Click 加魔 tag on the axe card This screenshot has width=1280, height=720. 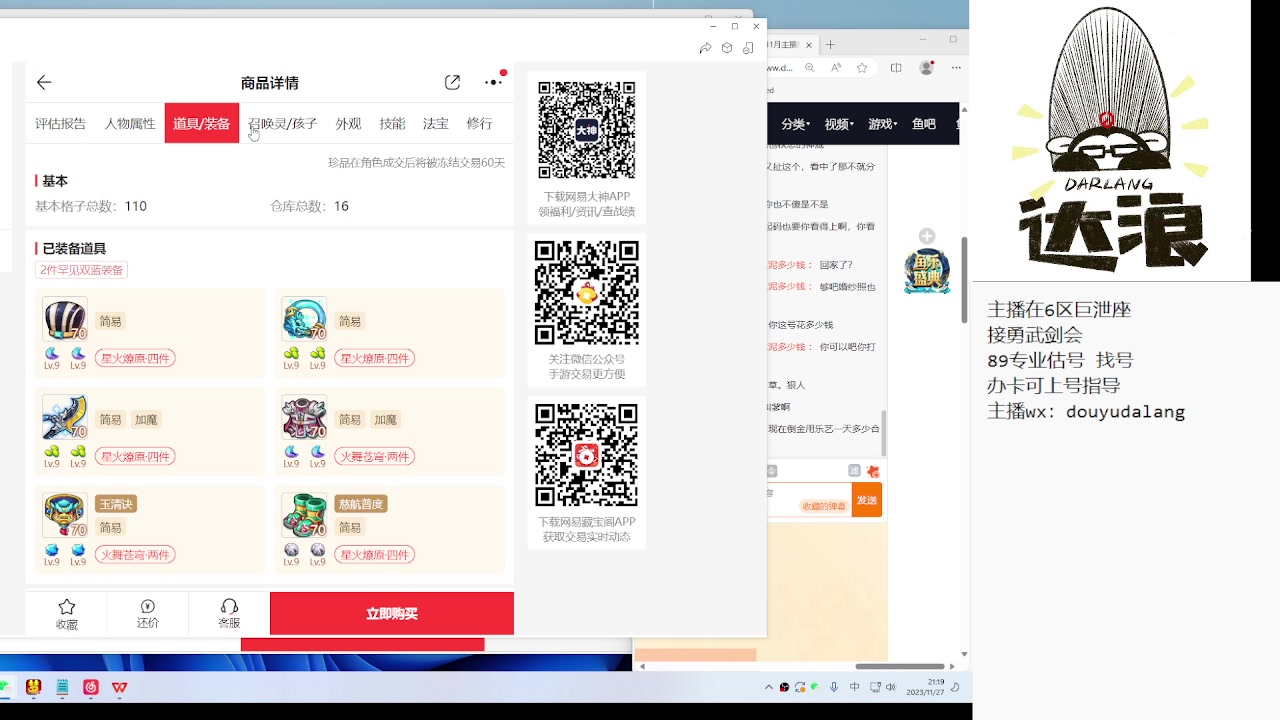146,420
